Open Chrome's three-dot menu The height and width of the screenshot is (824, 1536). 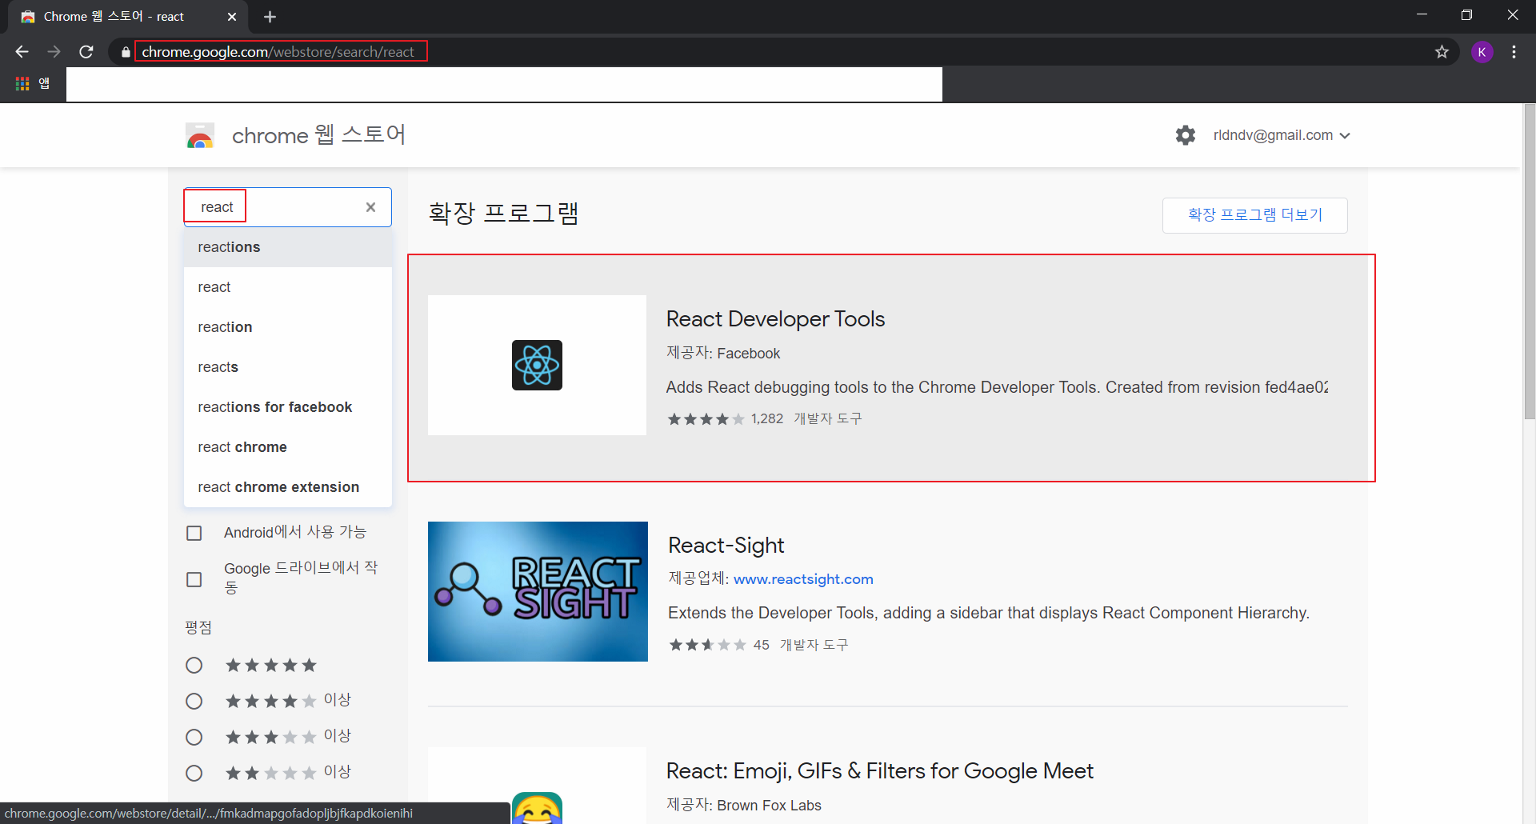(1514, 52)
